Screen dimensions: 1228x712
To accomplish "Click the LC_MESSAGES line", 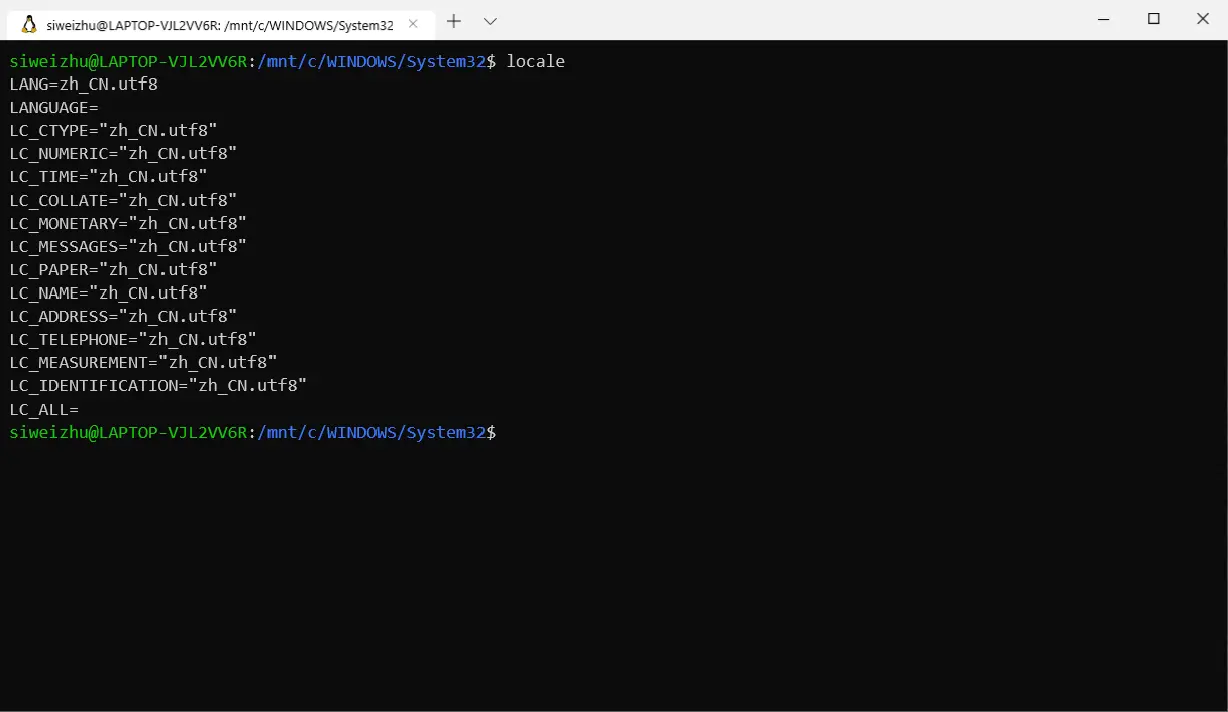I will (x=128, y=246).
